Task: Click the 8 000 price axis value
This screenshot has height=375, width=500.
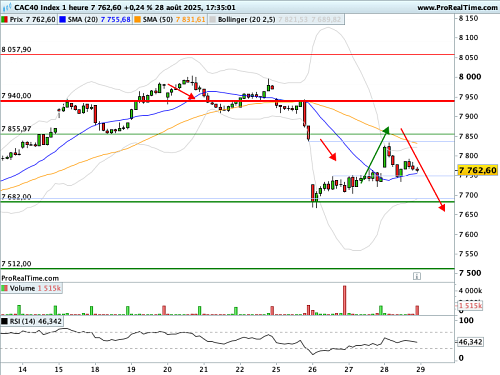Action: pyautogui.click(x=470, y=77)
